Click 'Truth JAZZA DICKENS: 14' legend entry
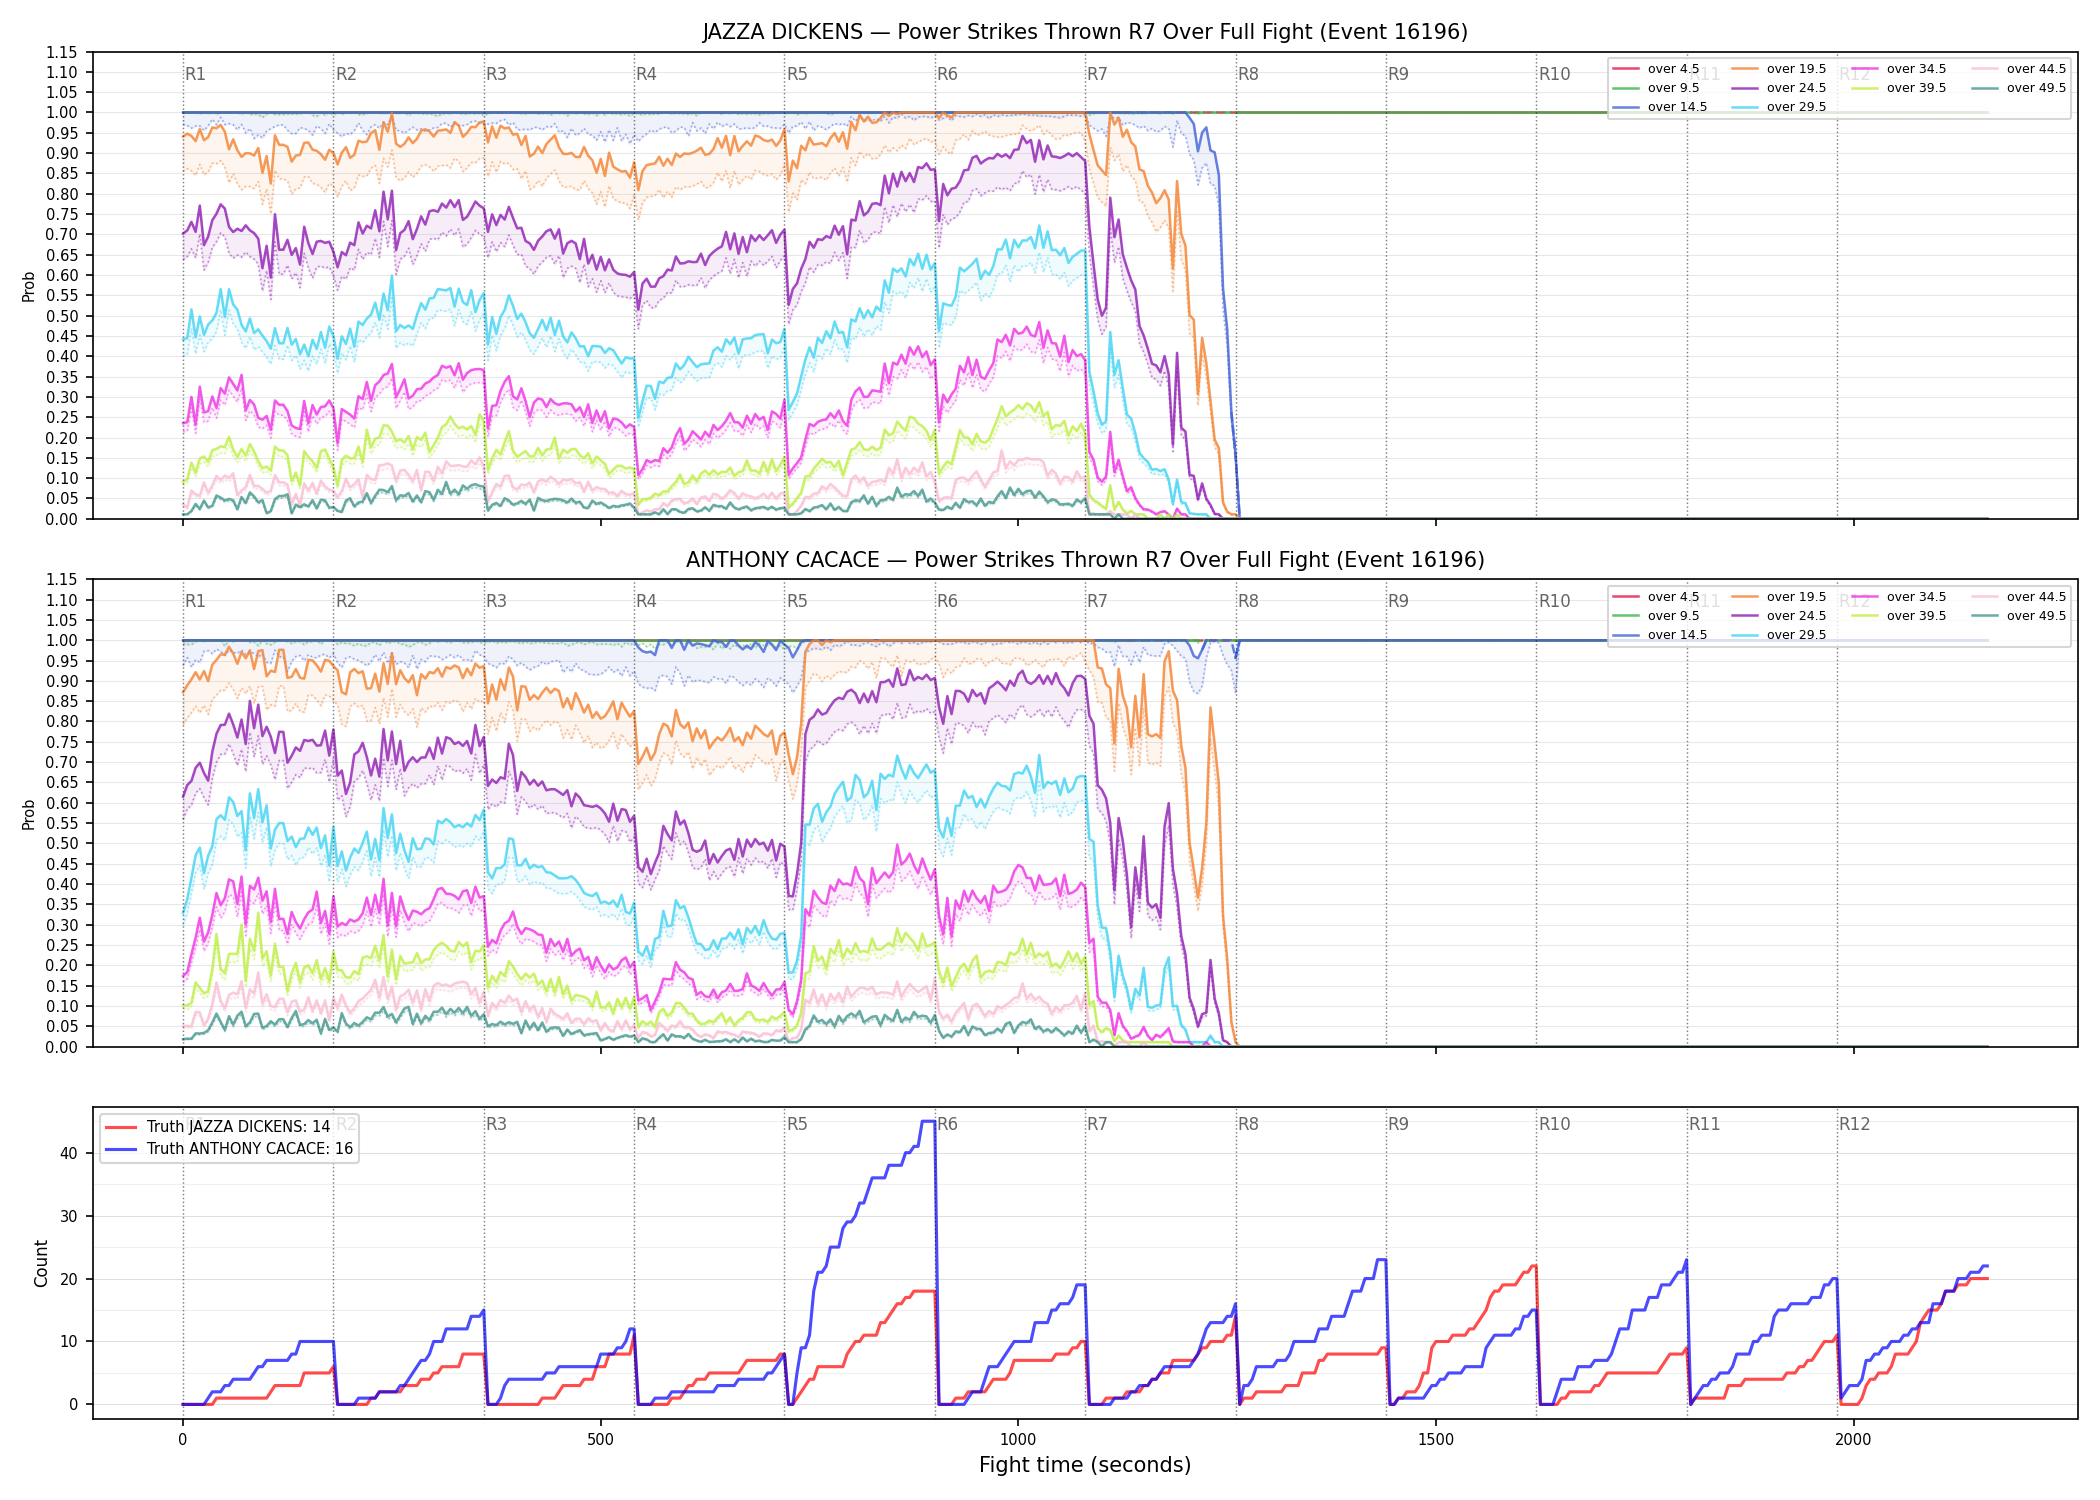Image resolution: width=2100 pixels, height=1500 pixels. [217, 1126]
